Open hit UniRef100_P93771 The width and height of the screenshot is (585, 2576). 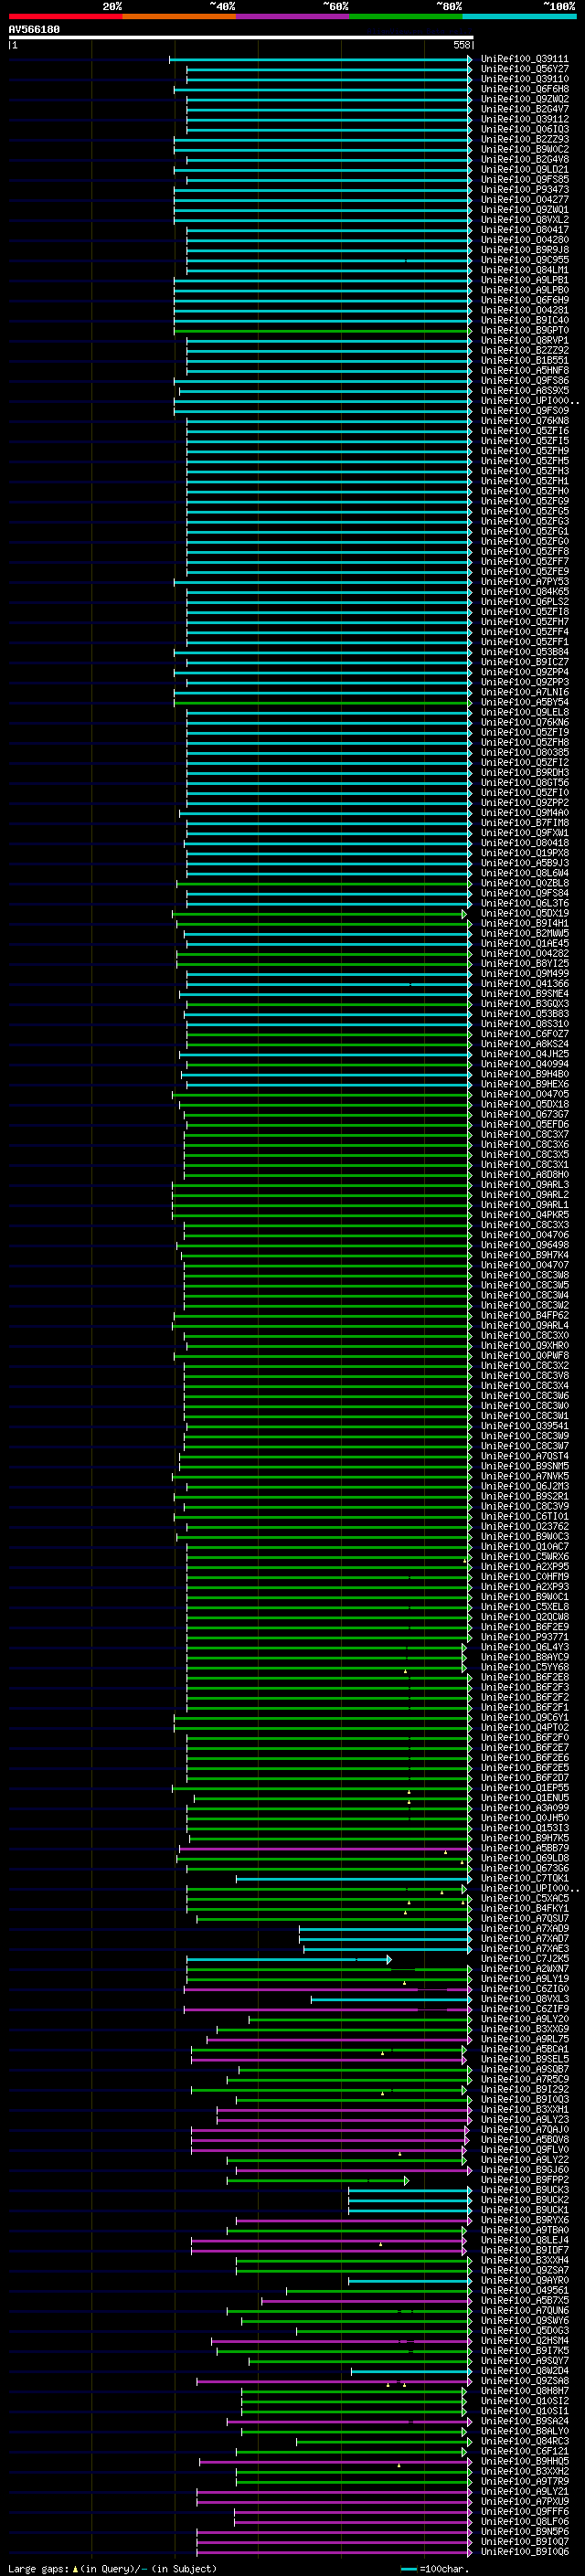point(524,1637)
